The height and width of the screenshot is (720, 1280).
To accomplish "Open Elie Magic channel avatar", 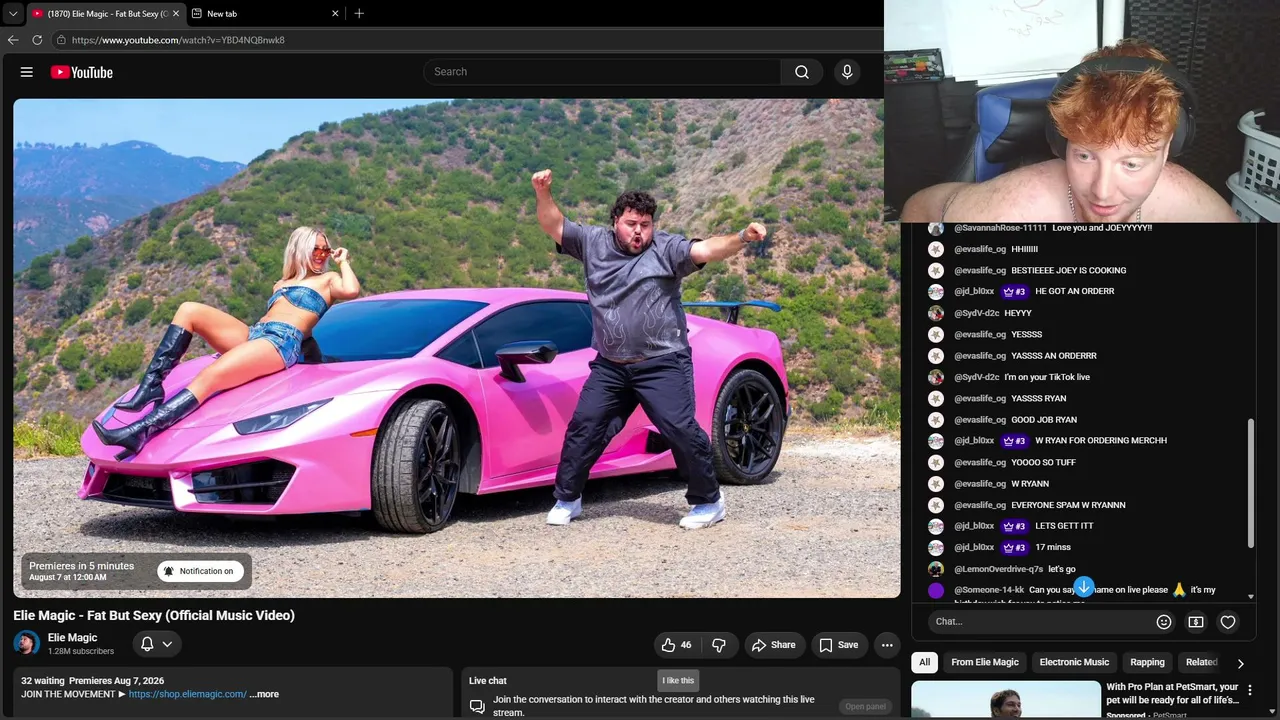I will [27, 644].
